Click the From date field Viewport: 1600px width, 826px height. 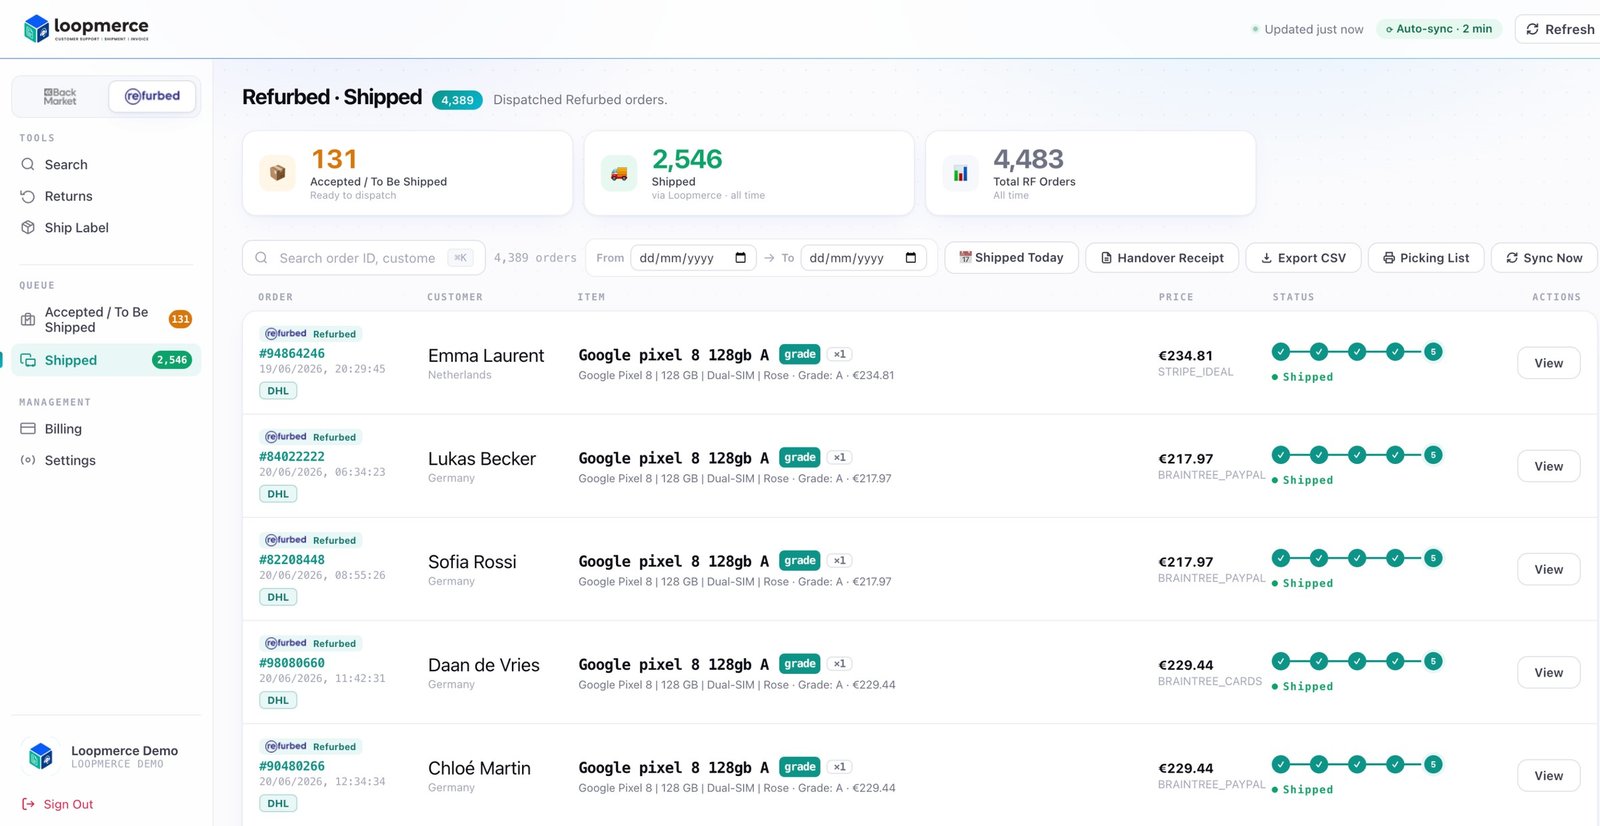click(x=692, y=257)
